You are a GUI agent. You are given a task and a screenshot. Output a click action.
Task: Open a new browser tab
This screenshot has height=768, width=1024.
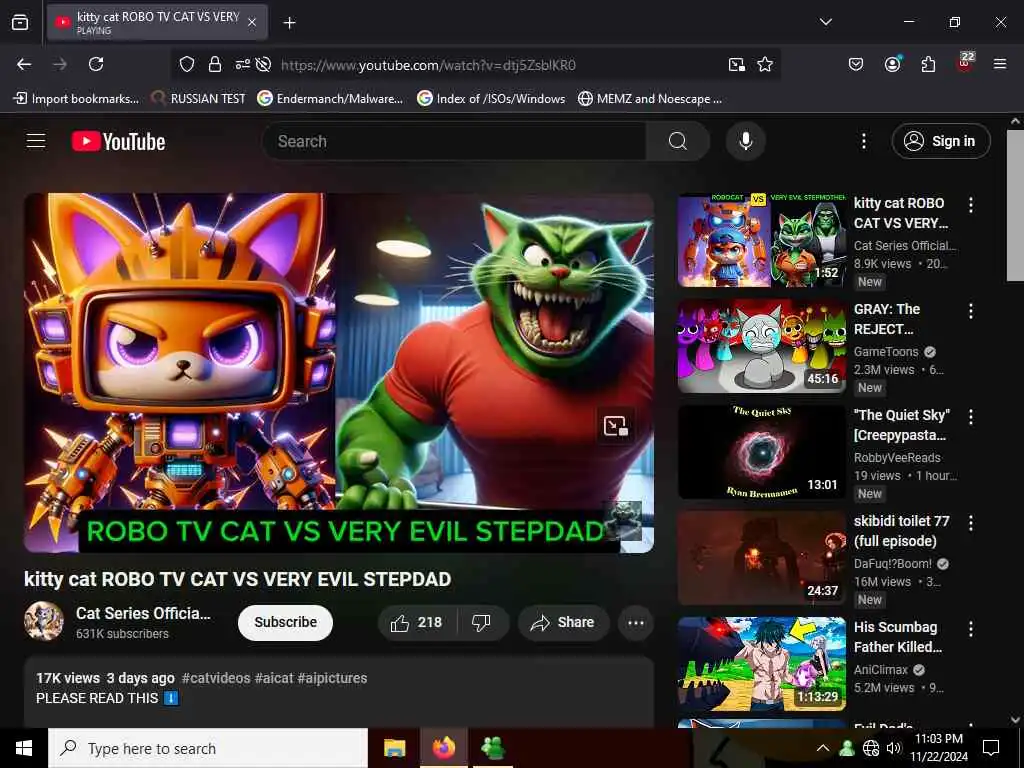[x=289, y=23]
